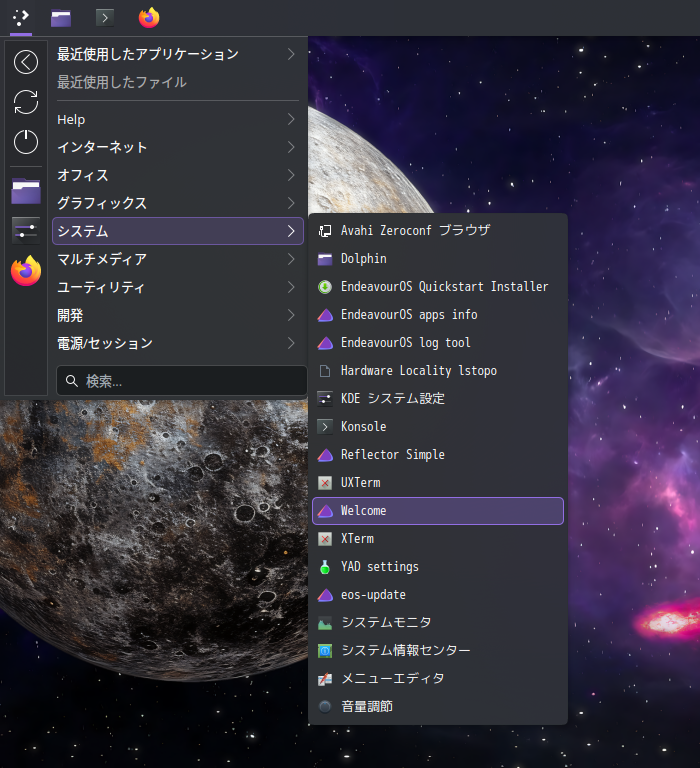
Task: Click the システムモニタ chart icon
Action: coord(325,623)
